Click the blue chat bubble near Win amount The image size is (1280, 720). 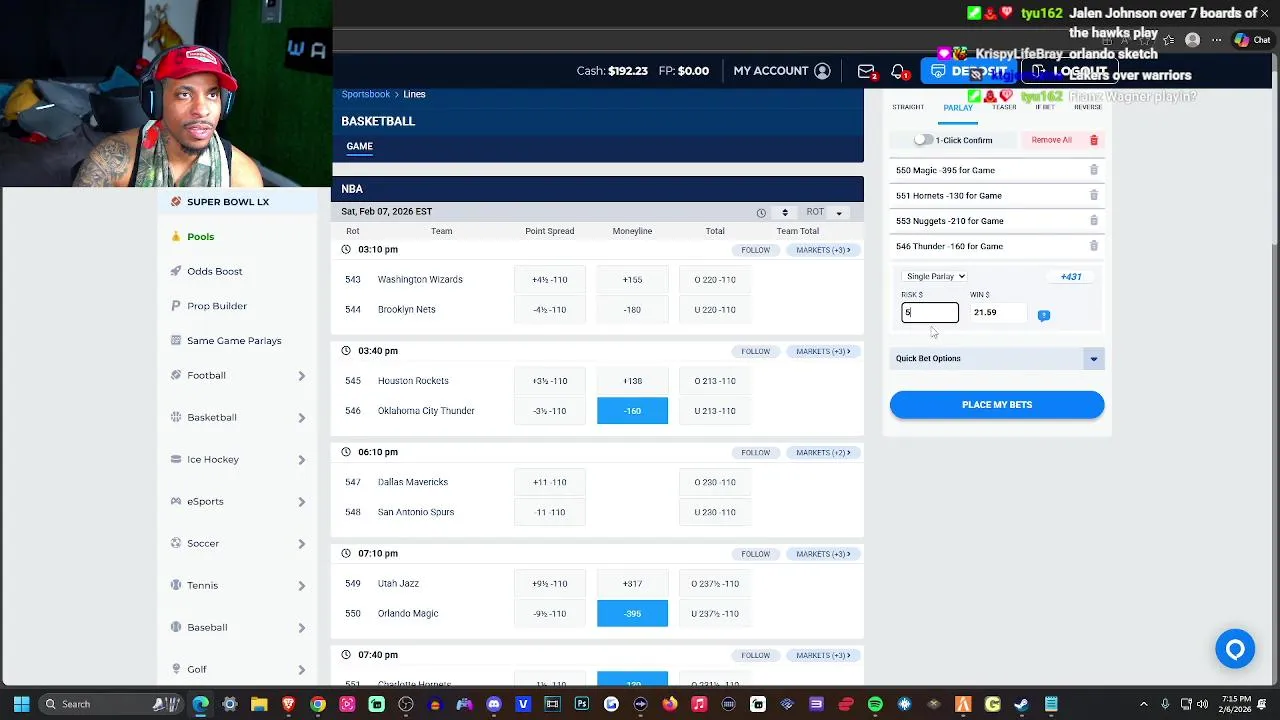click(x=1043, y=315)
